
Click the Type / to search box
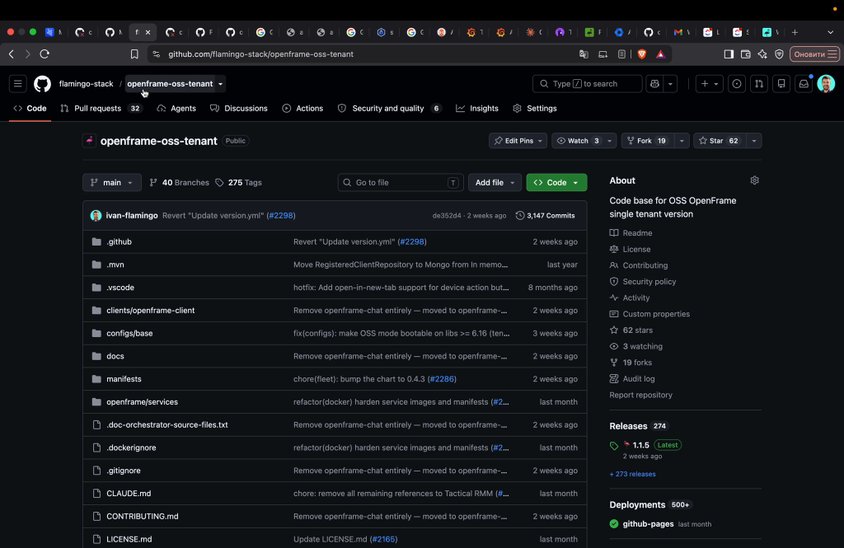587,83
